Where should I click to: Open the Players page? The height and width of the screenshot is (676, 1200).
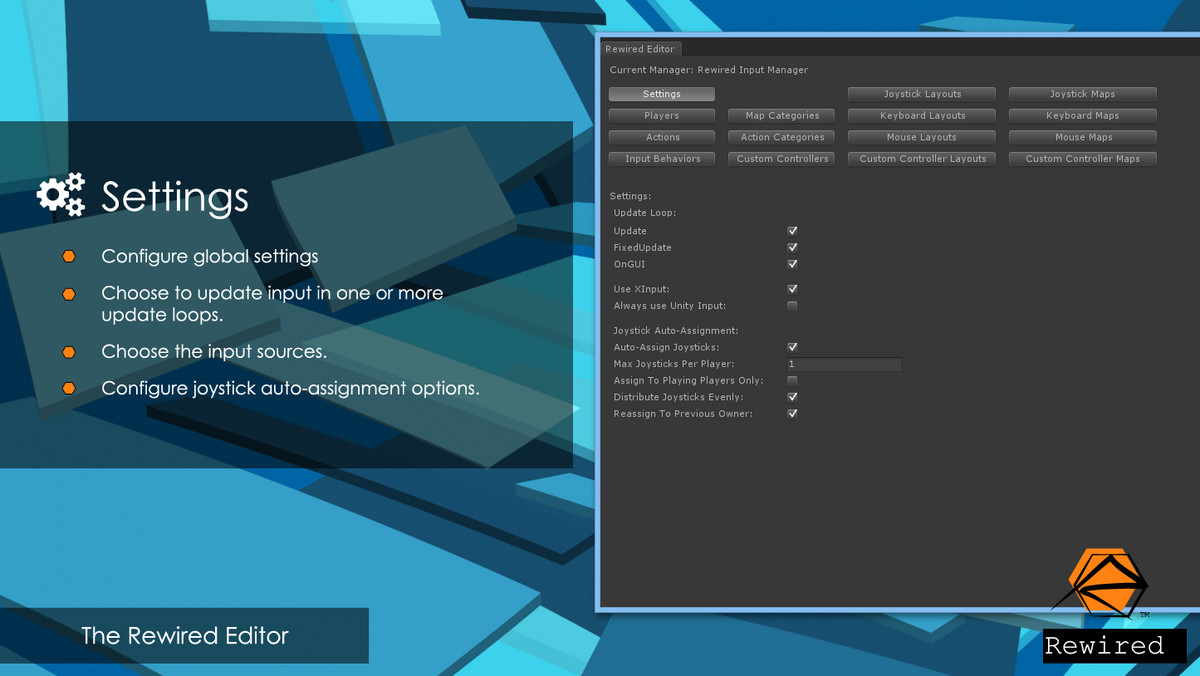[662, 116]
